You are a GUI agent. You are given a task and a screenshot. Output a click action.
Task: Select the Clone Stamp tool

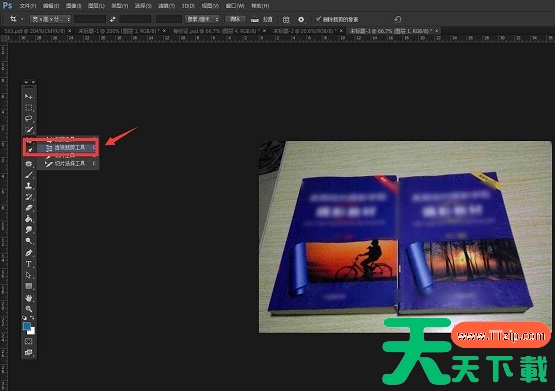tap(29, 186)
